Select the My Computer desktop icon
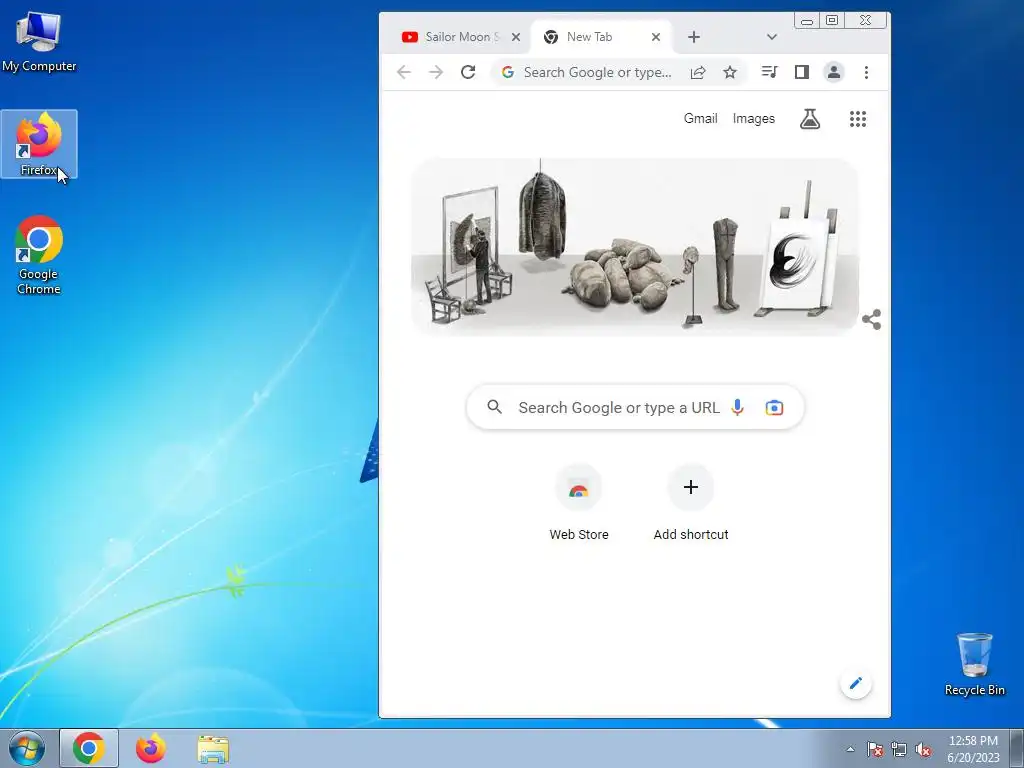This screenshot has height=768, width=1024. 39,40
